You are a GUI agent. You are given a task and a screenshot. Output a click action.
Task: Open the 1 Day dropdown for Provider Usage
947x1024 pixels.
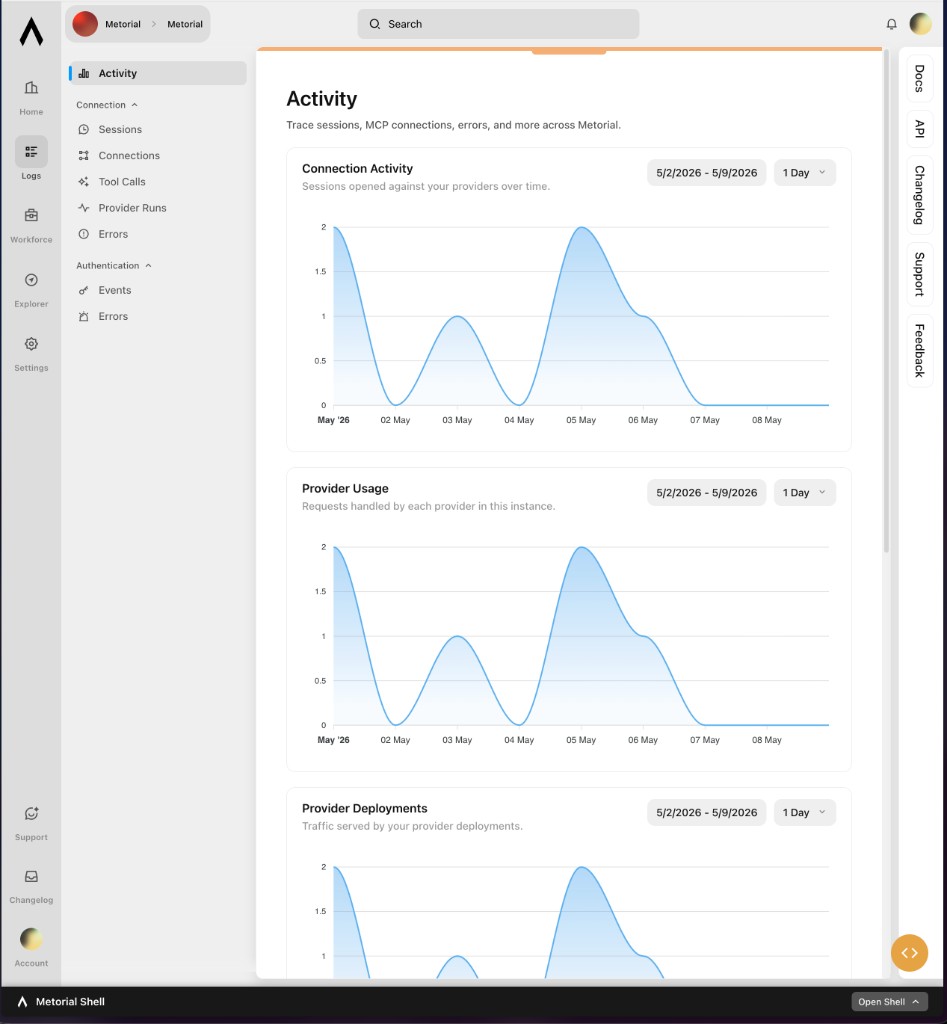click(804, 492)
